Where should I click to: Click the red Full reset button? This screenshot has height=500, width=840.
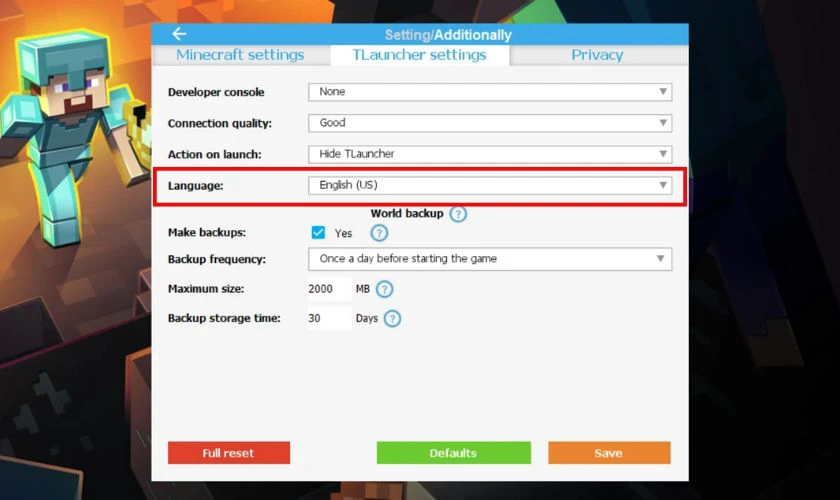pyautogui.click(x=229, y=453)
